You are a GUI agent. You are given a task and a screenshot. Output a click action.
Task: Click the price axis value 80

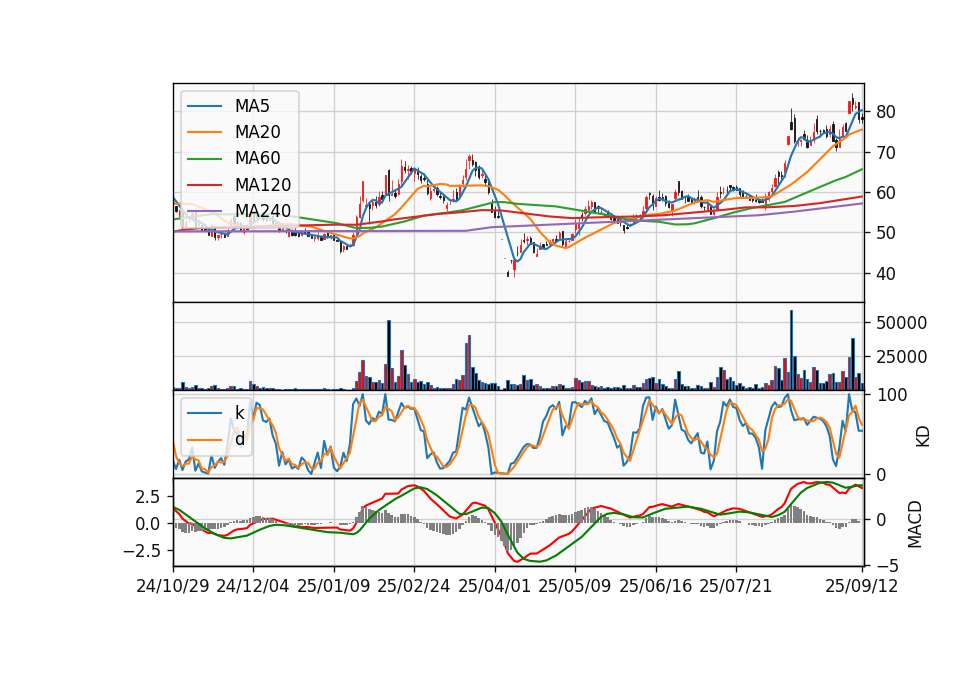886,112
